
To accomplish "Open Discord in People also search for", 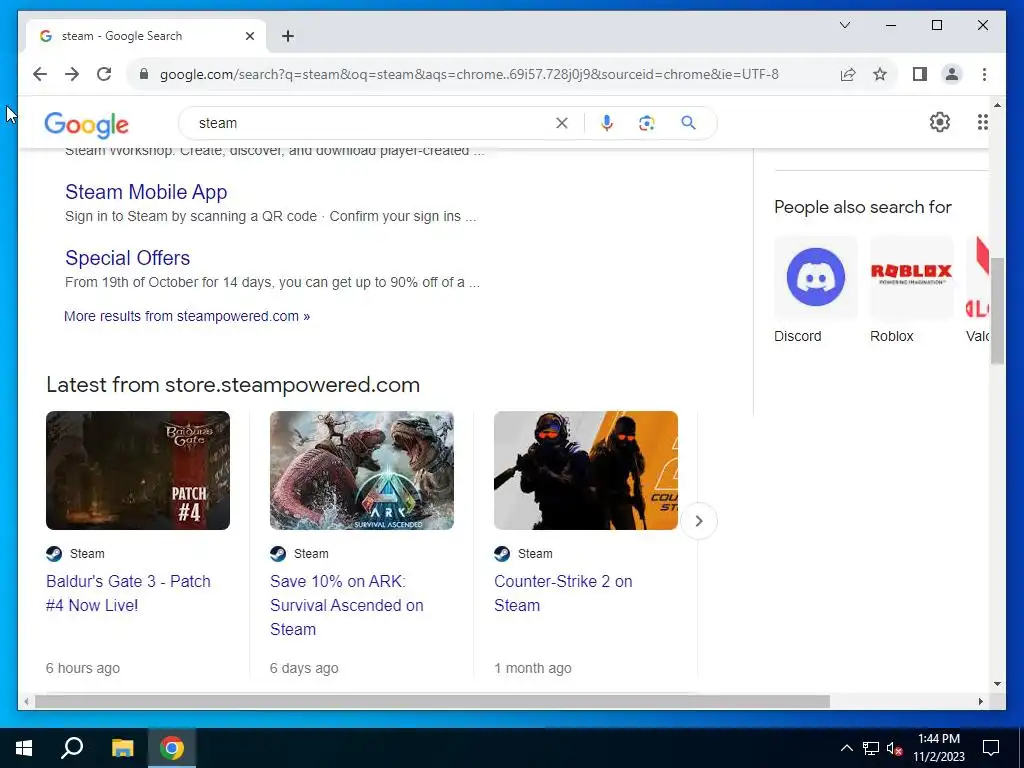I will (816, 277).
